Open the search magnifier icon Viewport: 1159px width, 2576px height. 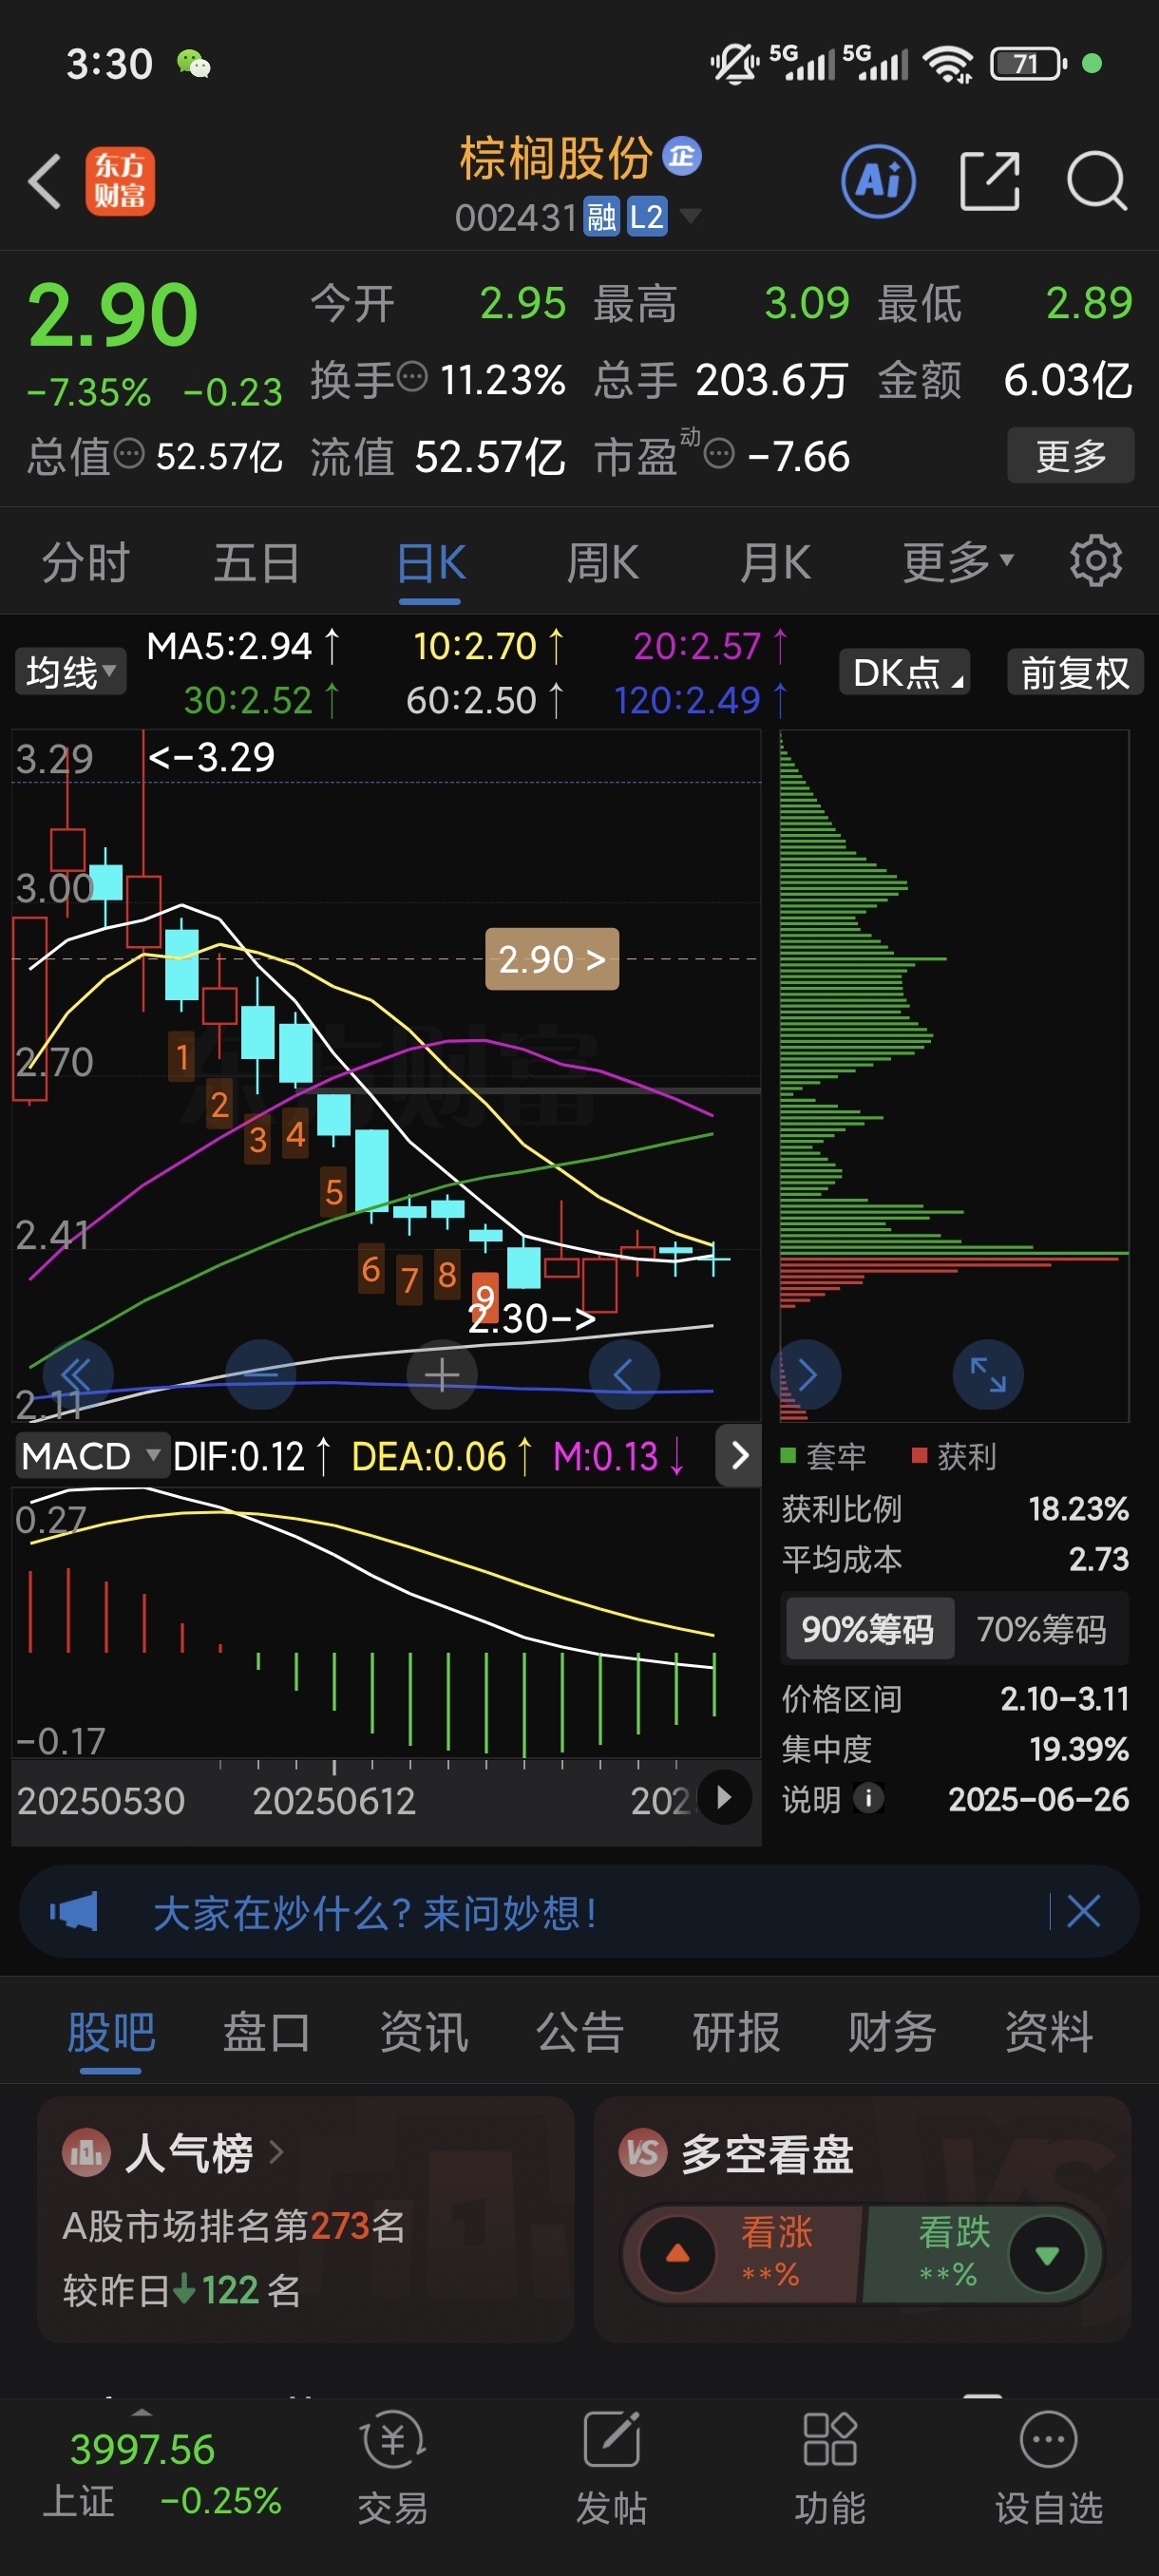1097,181
